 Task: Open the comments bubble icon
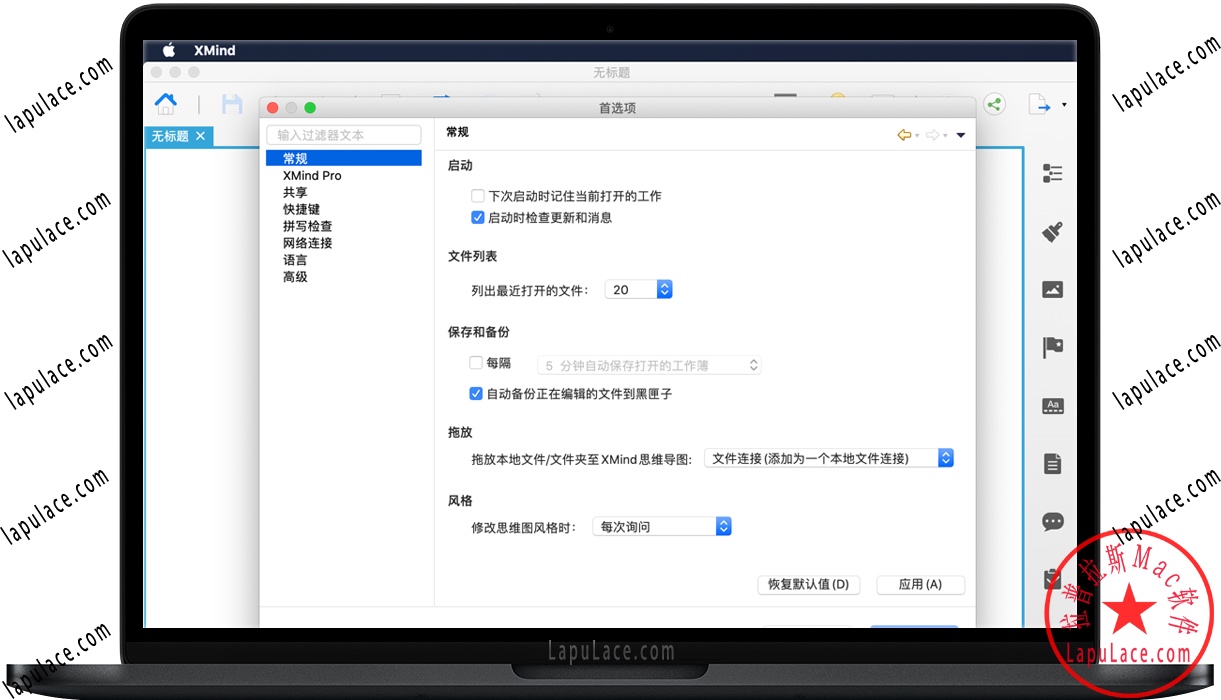1052,521
